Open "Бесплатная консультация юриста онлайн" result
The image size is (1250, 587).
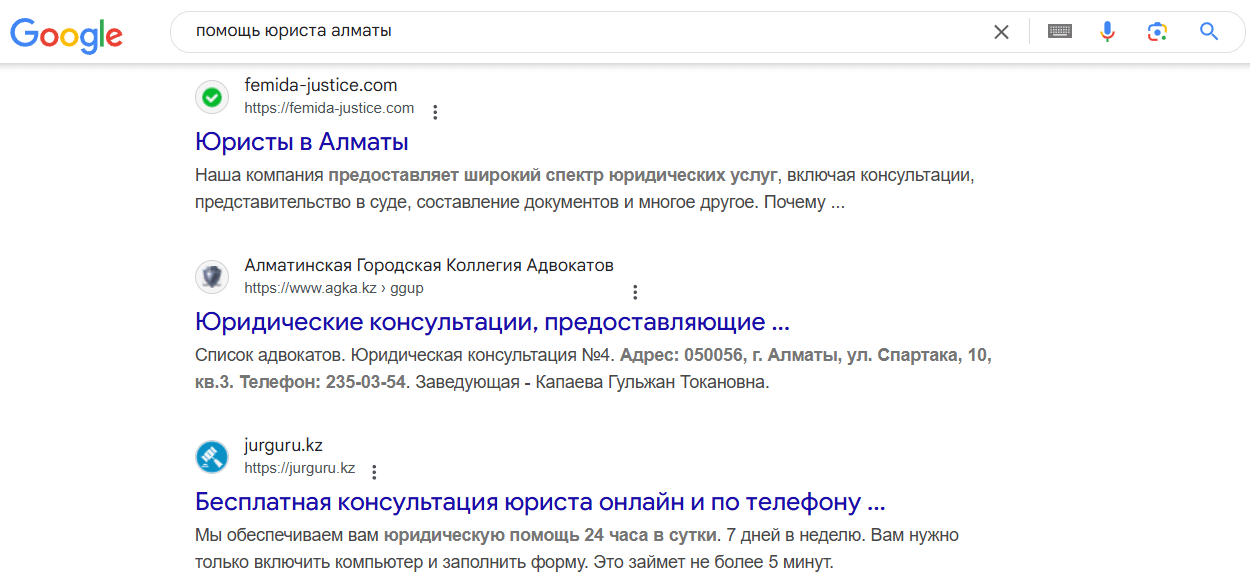540,501
